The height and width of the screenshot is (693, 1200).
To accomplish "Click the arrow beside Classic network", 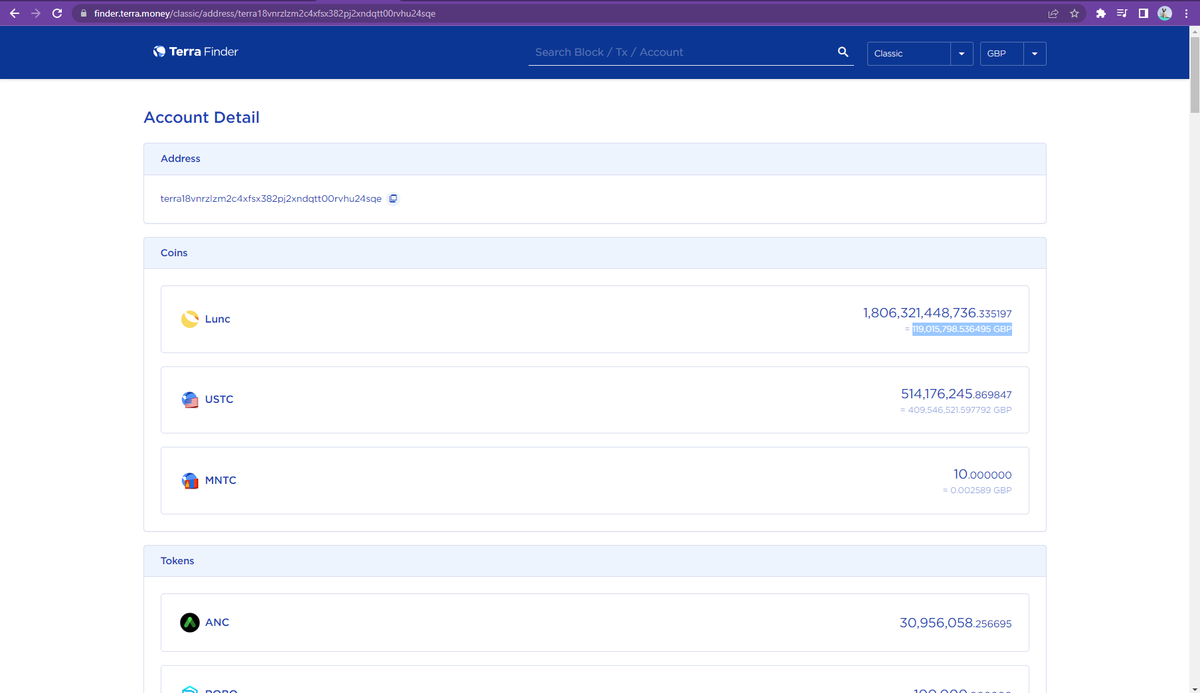I will pos(961,54).
